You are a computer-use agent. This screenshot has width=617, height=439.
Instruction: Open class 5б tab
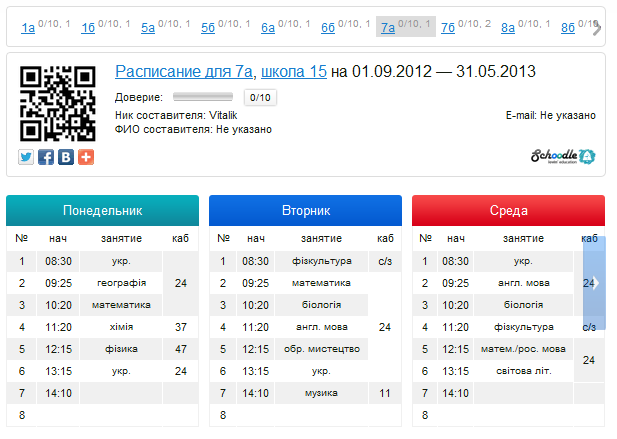point(208,28)
